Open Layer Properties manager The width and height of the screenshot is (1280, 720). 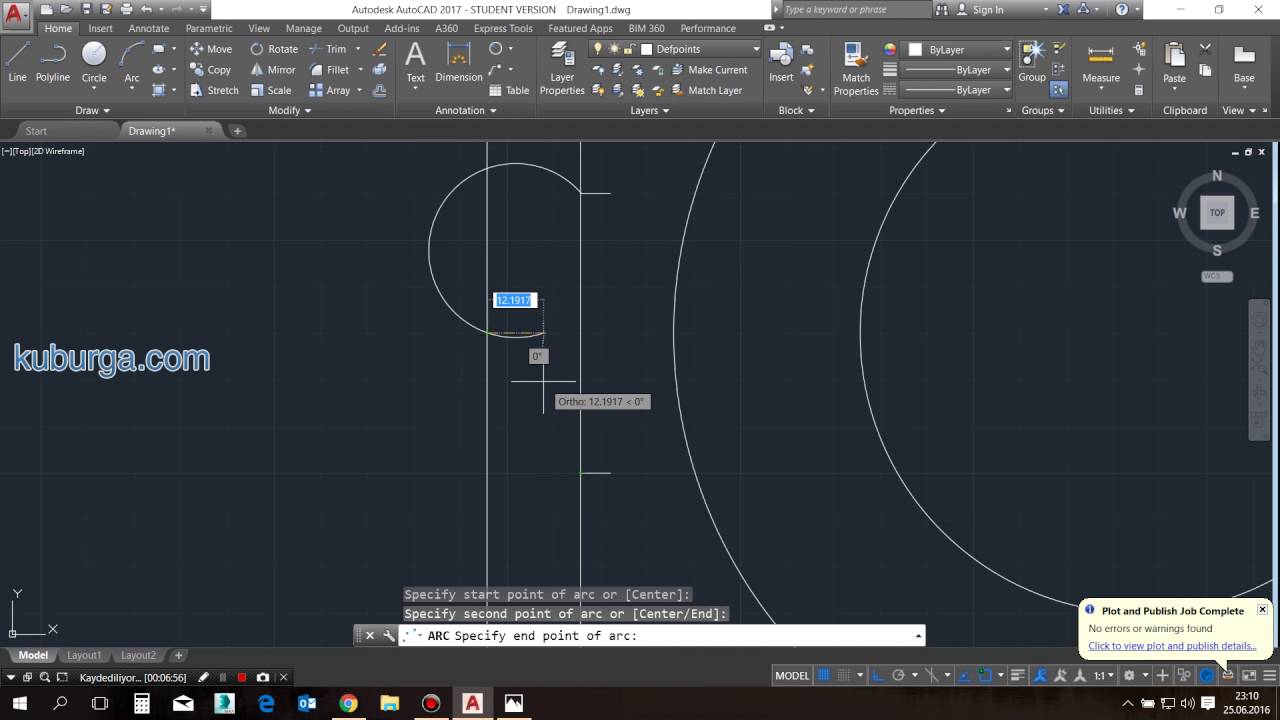coord(562,68)
